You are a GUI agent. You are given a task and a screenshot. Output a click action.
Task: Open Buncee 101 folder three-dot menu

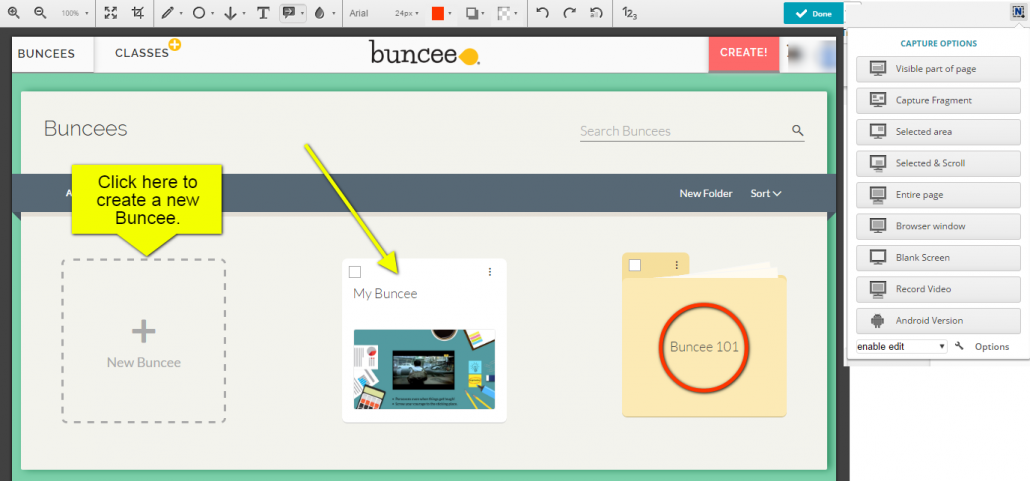tap(677, 265)
